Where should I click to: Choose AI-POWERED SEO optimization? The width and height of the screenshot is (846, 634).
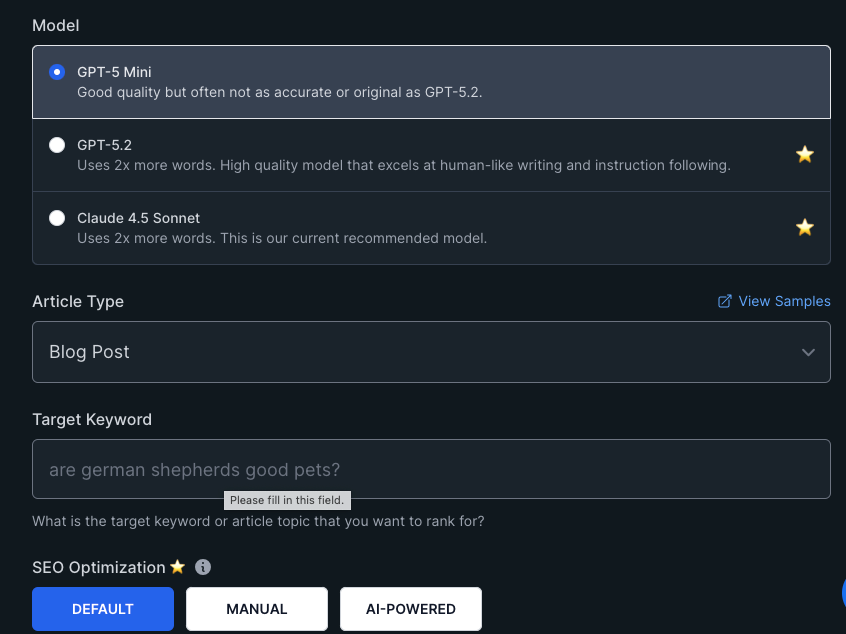click(x=411, y=609)
